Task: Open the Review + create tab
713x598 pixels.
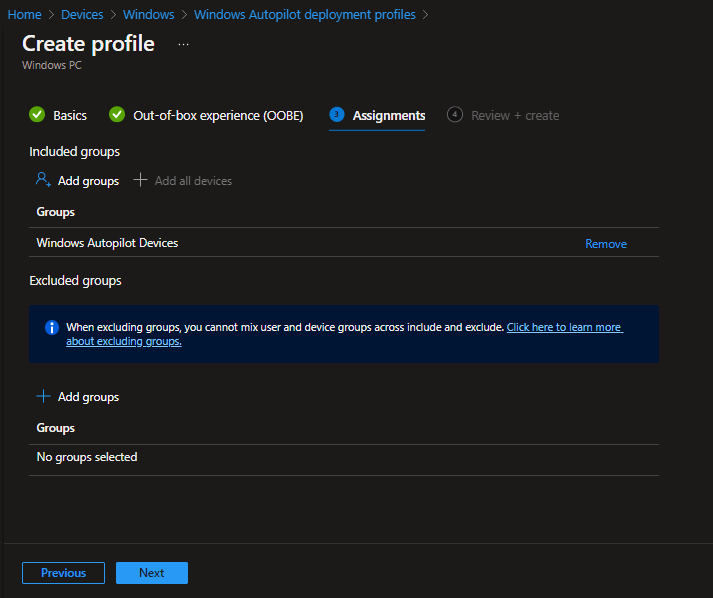Action: [x=515, y=116]
